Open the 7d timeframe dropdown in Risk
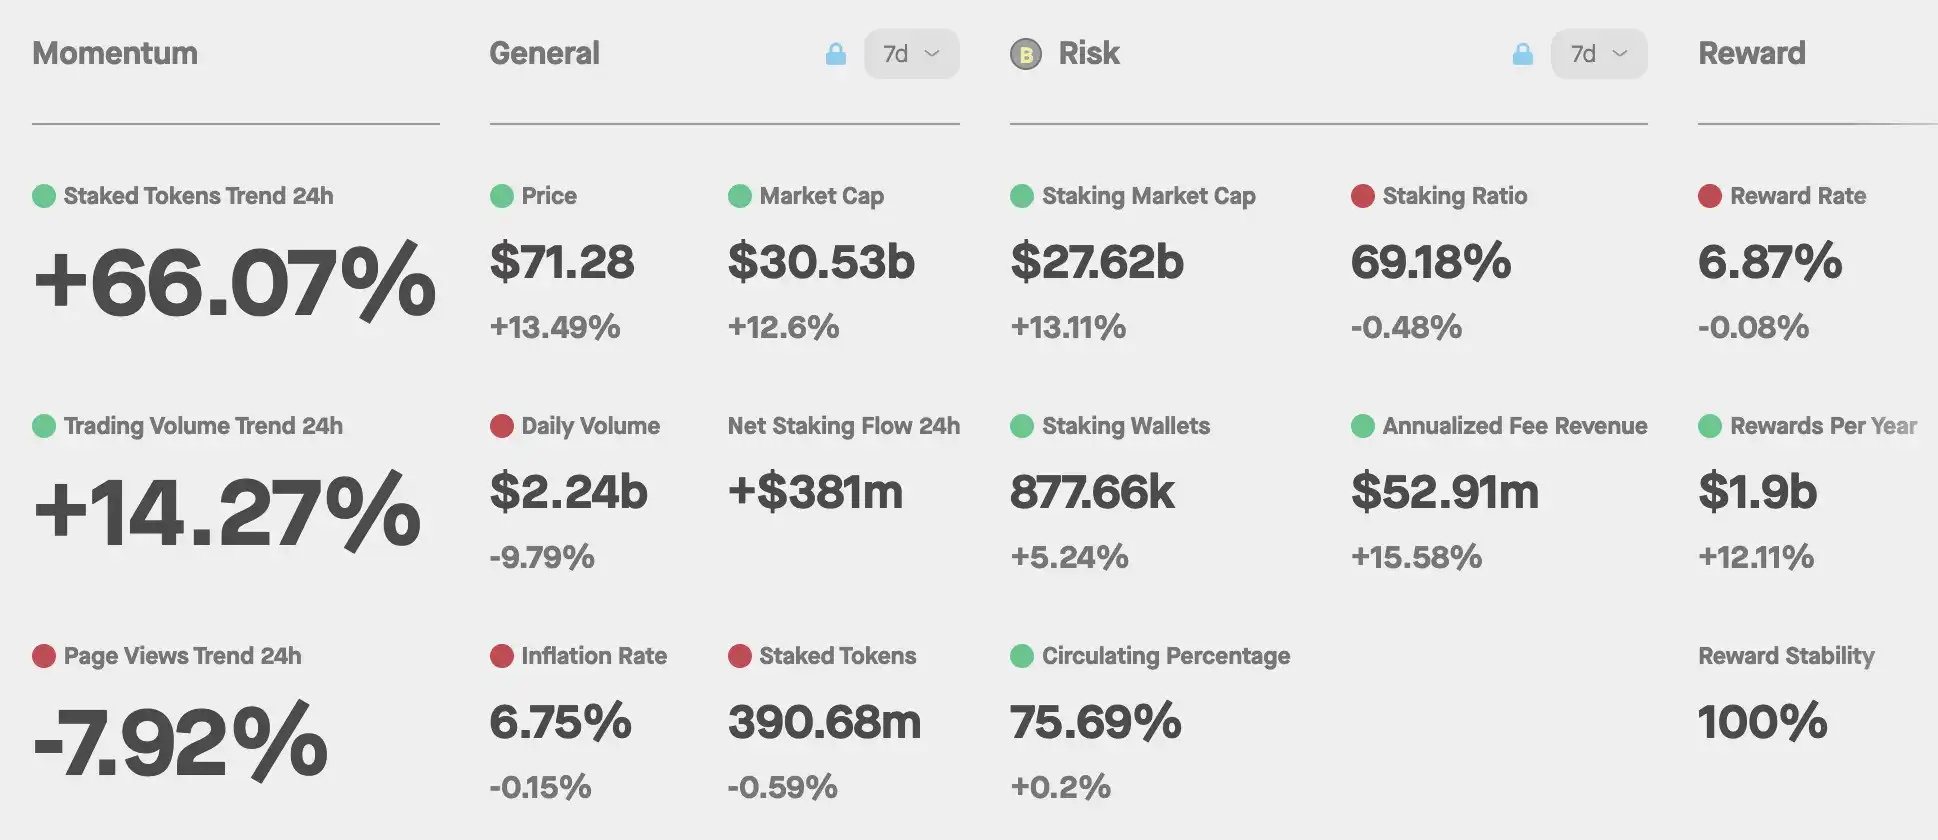 (x=1598, y=54)
